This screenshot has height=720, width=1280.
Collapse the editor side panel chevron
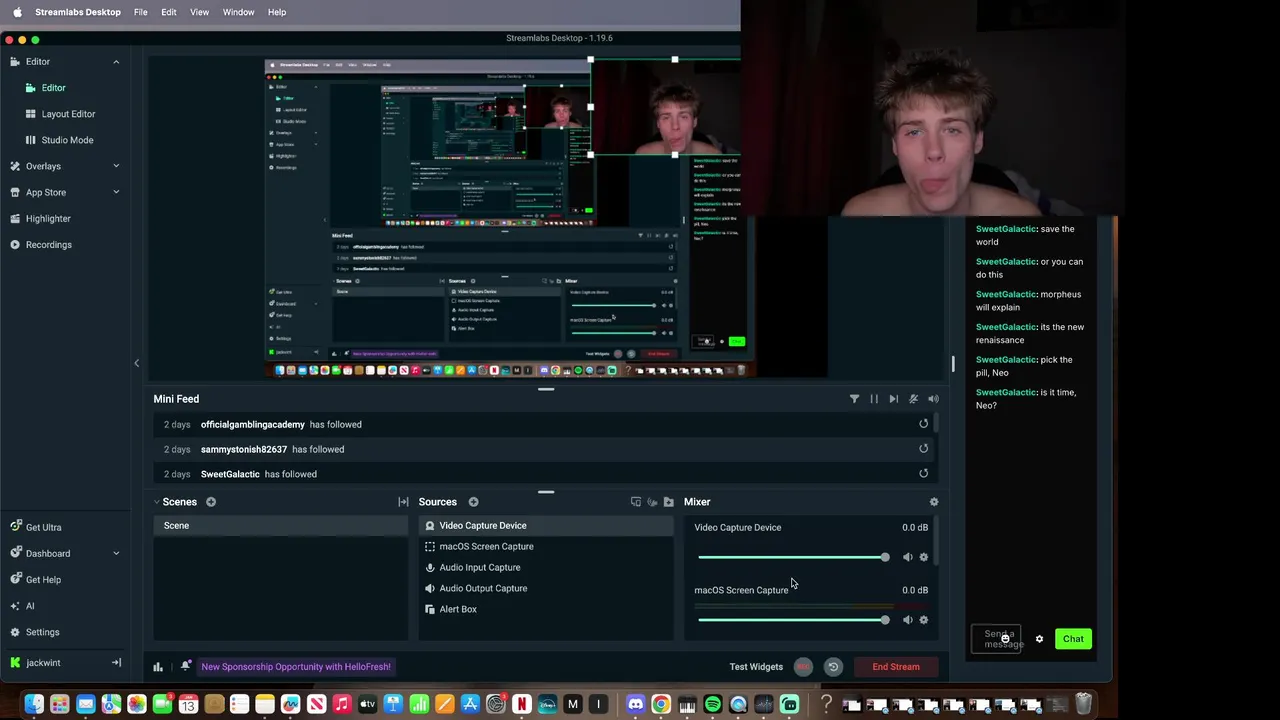[137, 363]
